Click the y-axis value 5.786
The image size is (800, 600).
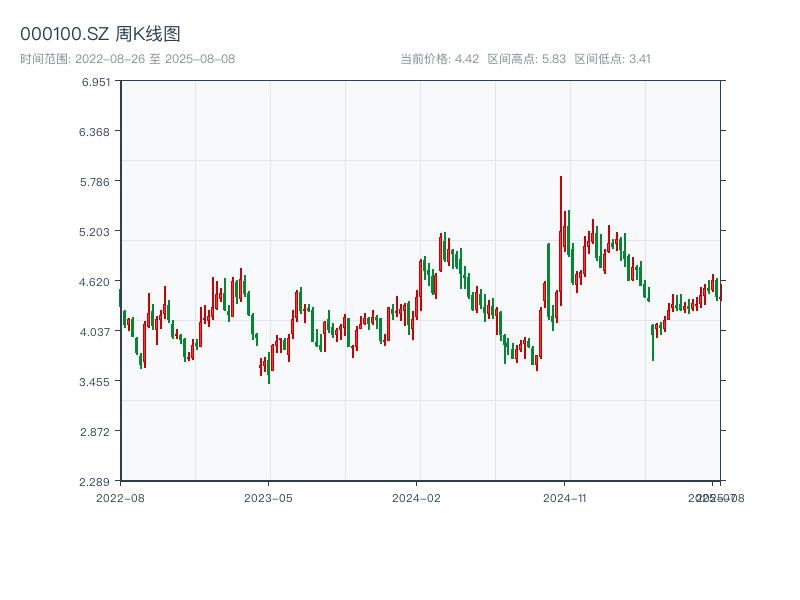tap(95, 182)
